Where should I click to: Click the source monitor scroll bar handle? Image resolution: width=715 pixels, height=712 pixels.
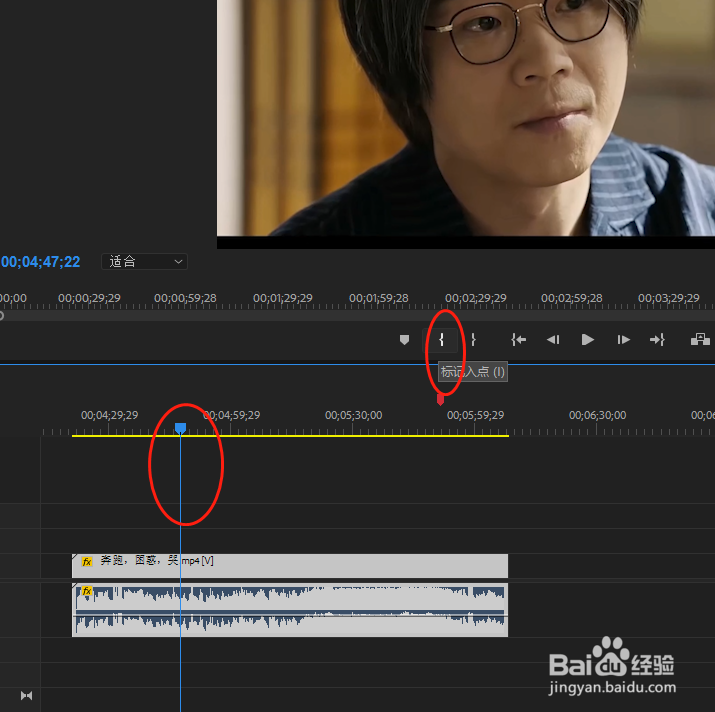(1, 315)
